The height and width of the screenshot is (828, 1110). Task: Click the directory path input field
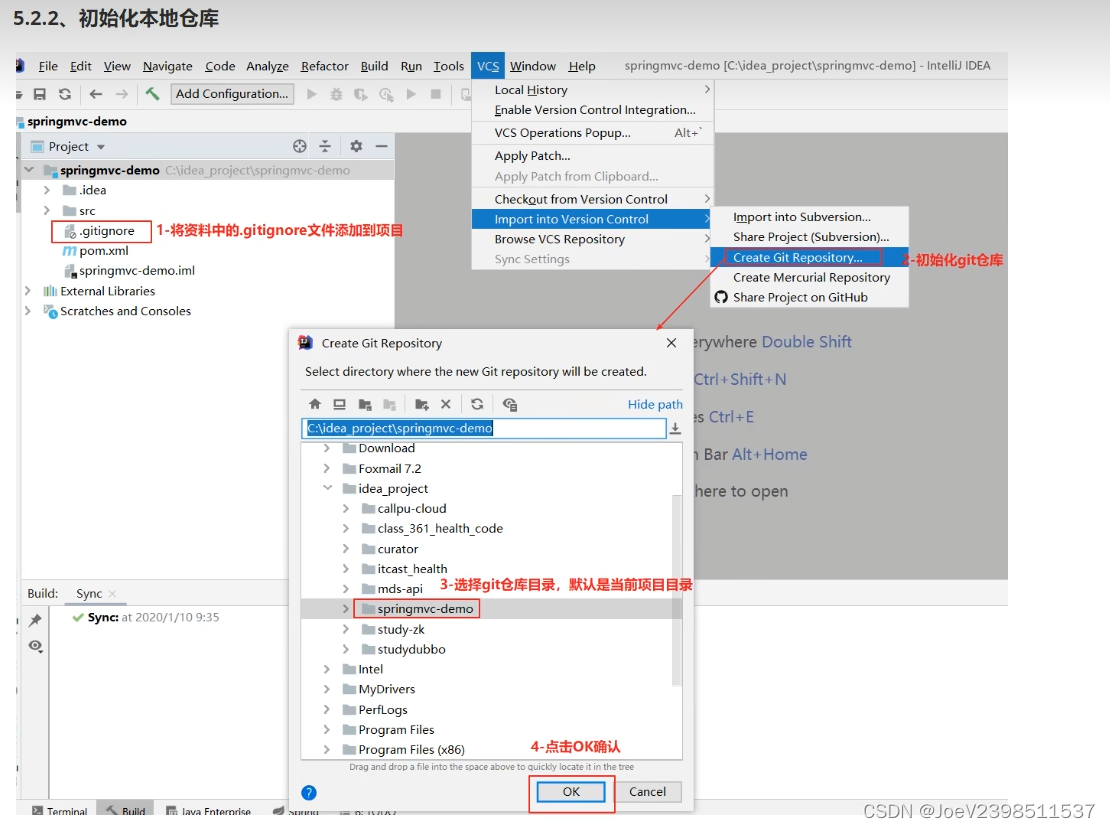coord(484,428)
